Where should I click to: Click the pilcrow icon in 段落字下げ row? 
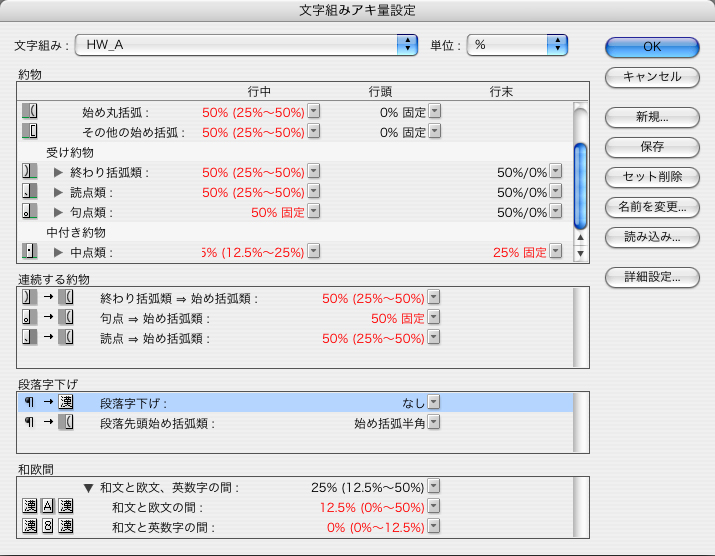[x=30, y=402]
